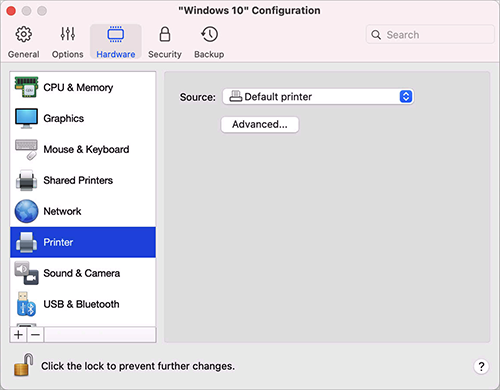This screenshot has width=500, height=390.
Task: Click the unlocked padlock icon
Action: 24,365
